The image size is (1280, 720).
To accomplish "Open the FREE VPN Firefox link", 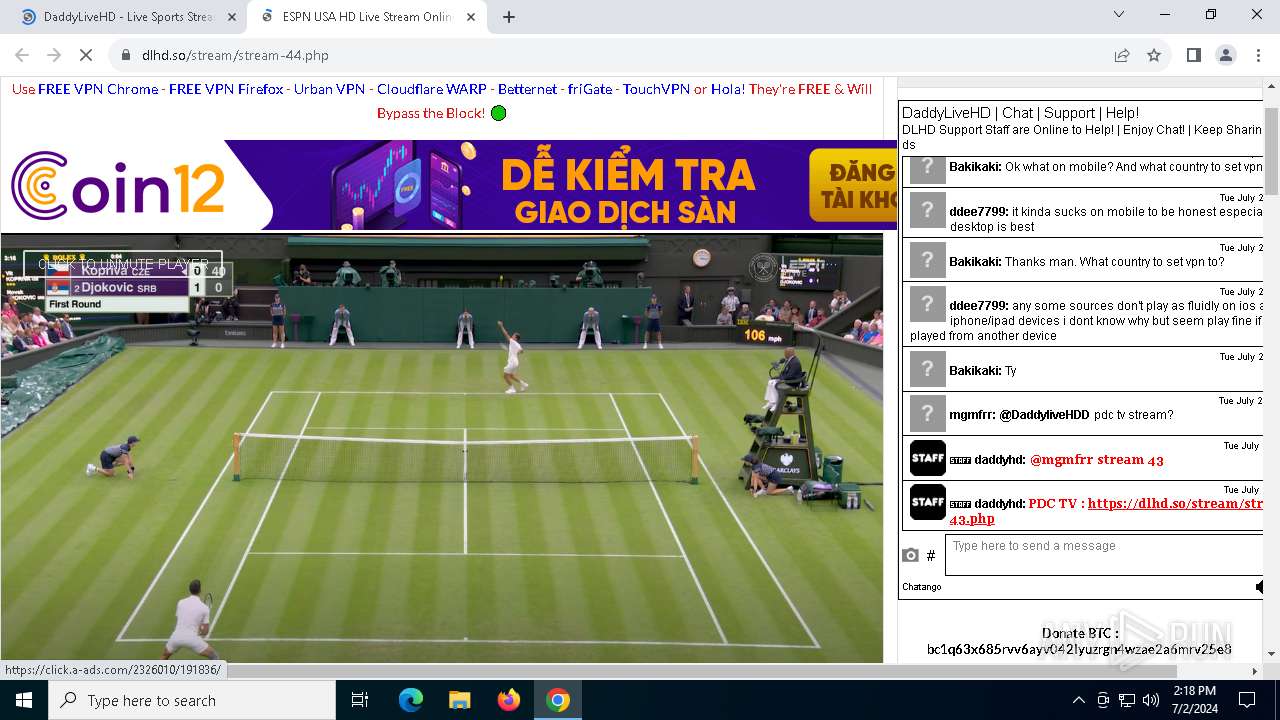I will 226,89.
